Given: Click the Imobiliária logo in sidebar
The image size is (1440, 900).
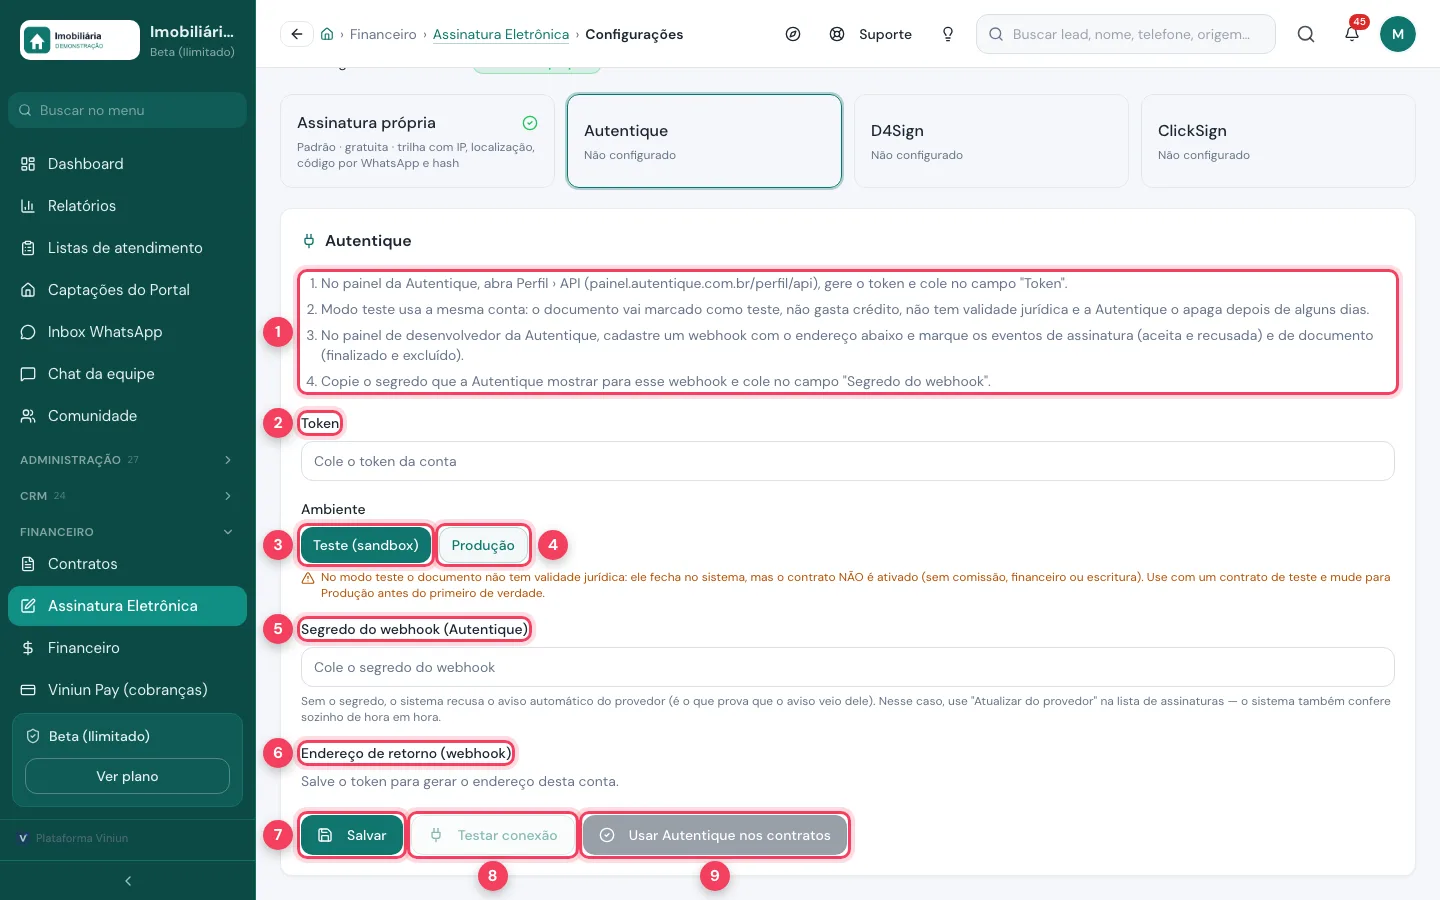Looking at the screenshot, I should [80, 40].
